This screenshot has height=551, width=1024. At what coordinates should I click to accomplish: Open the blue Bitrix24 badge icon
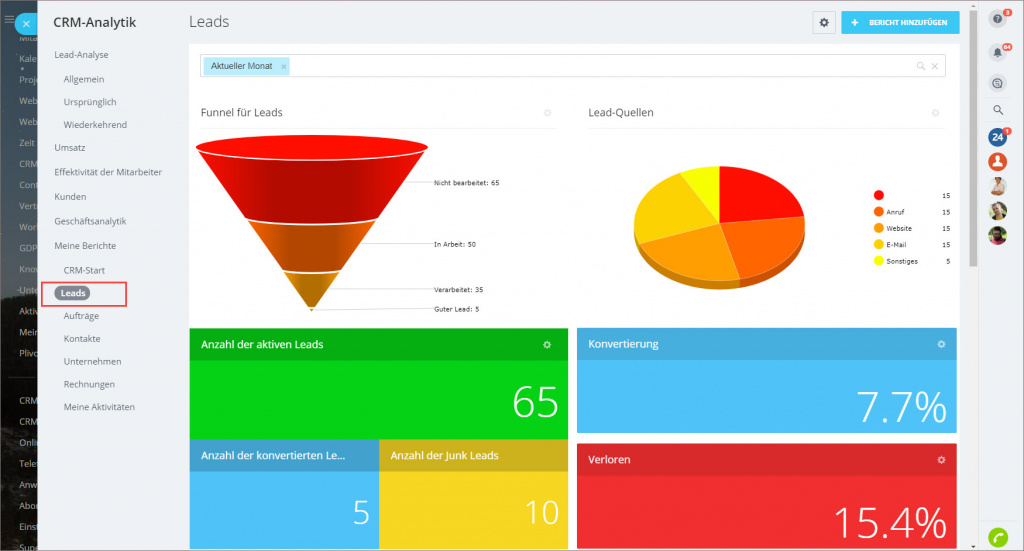tap(997, 137)
